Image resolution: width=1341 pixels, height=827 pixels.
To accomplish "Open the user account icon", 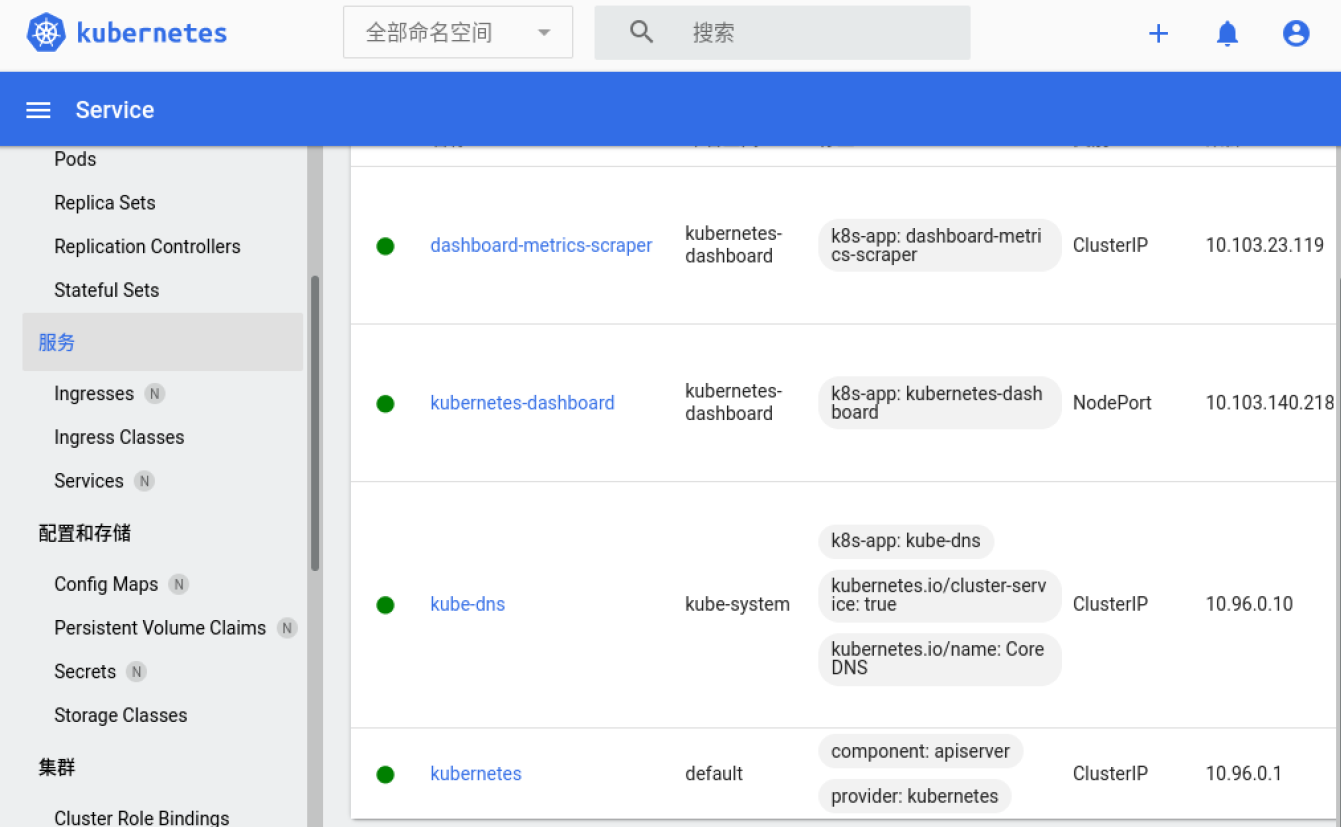I will (x=1296, y=33).
